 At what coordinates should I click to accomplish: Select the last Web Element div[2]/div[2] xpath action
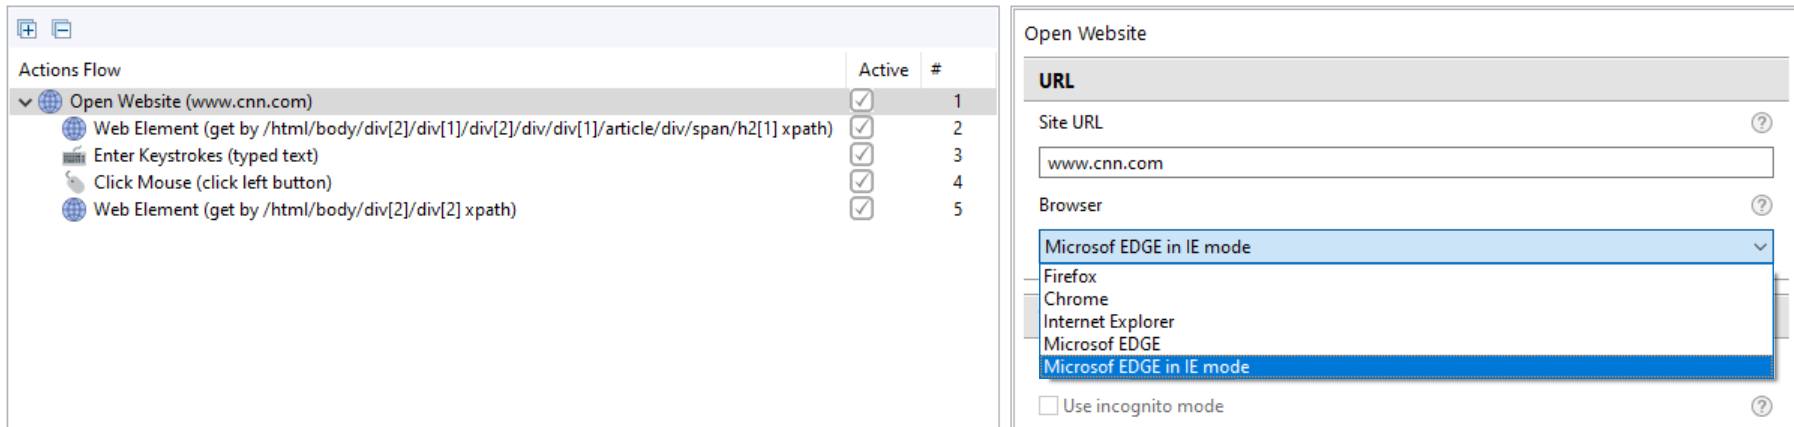304,210
